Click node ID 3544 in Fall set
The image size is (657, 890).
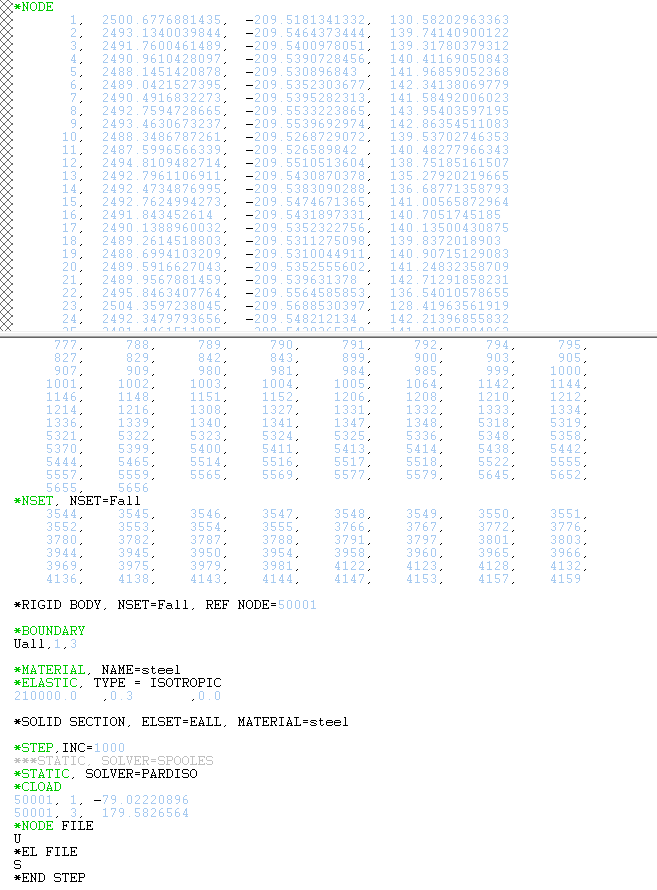[62, 514]
